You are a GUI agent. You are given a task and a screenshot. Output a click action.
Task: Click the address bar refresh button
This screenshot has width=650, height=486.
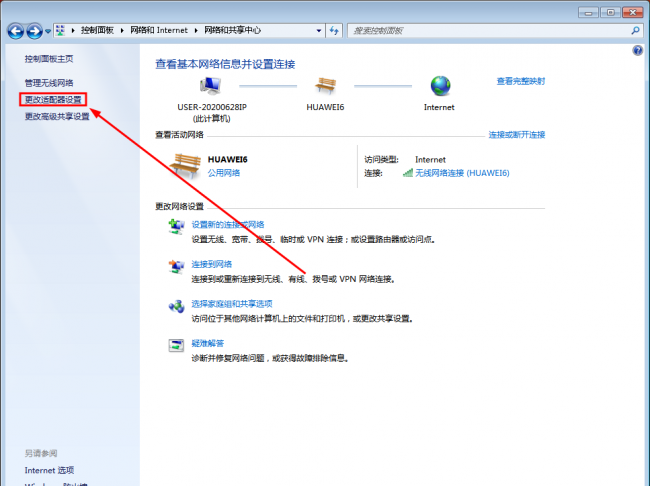point(334,30)
